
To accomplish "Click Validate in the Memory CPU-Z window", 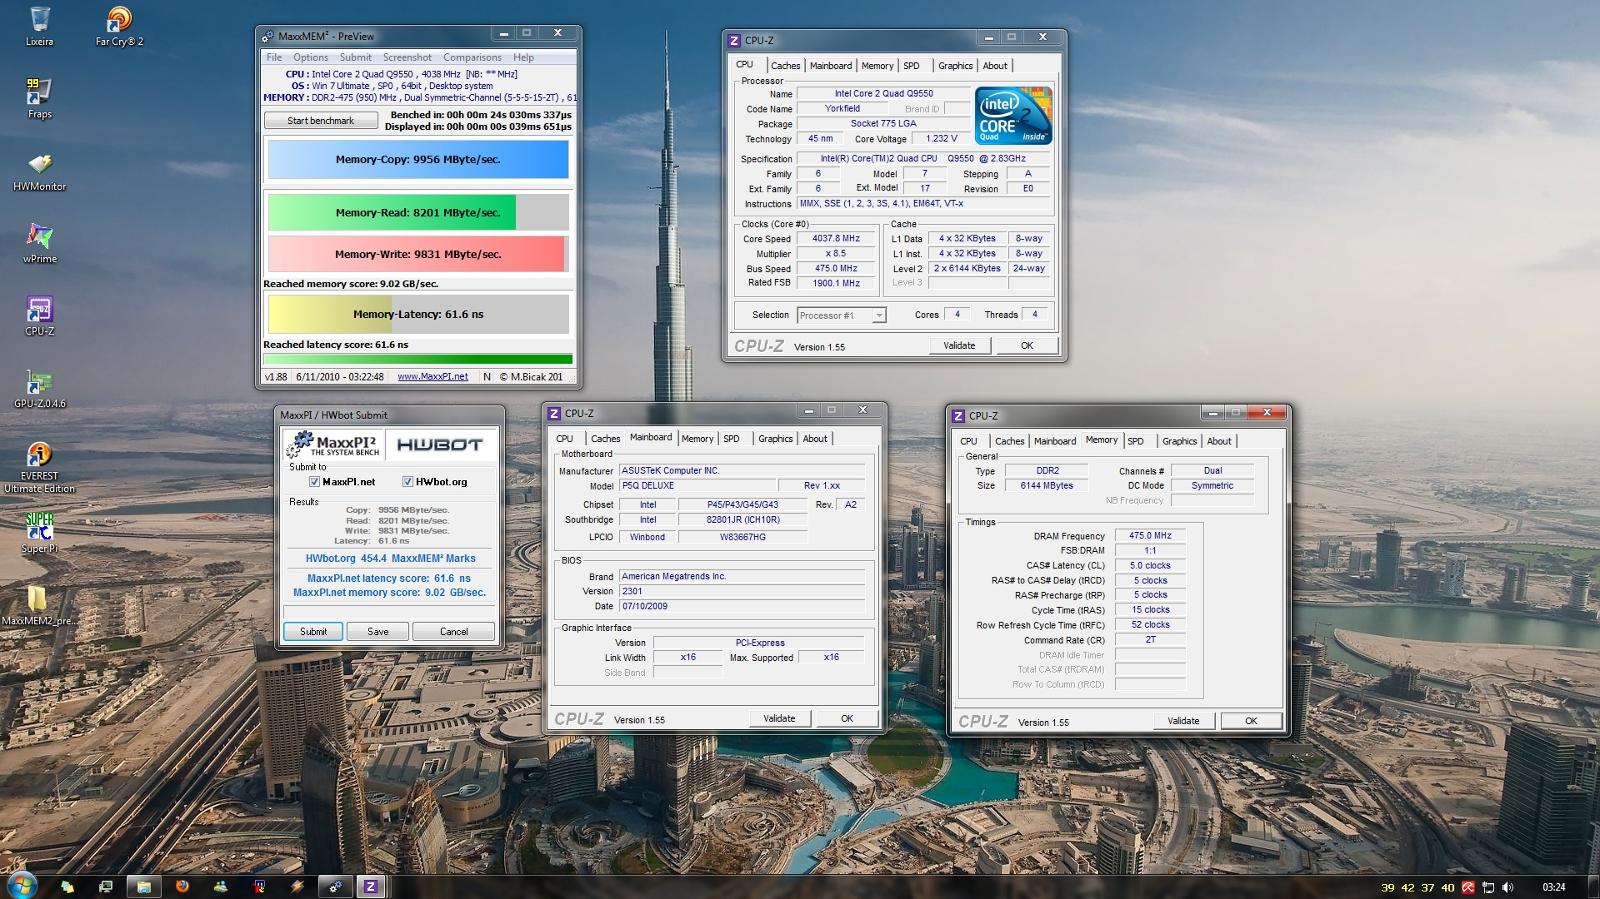I will [1183, 721].
